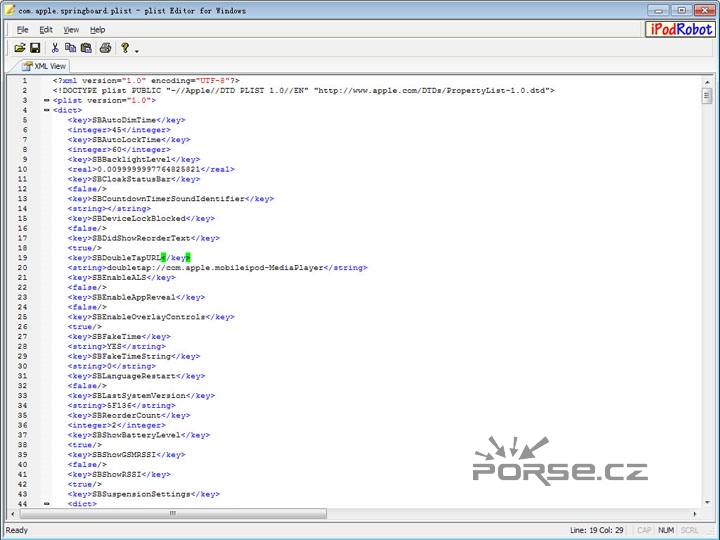Open the Help menu
The height and width of the screenshot is (540, 720).
coord(97,30)
